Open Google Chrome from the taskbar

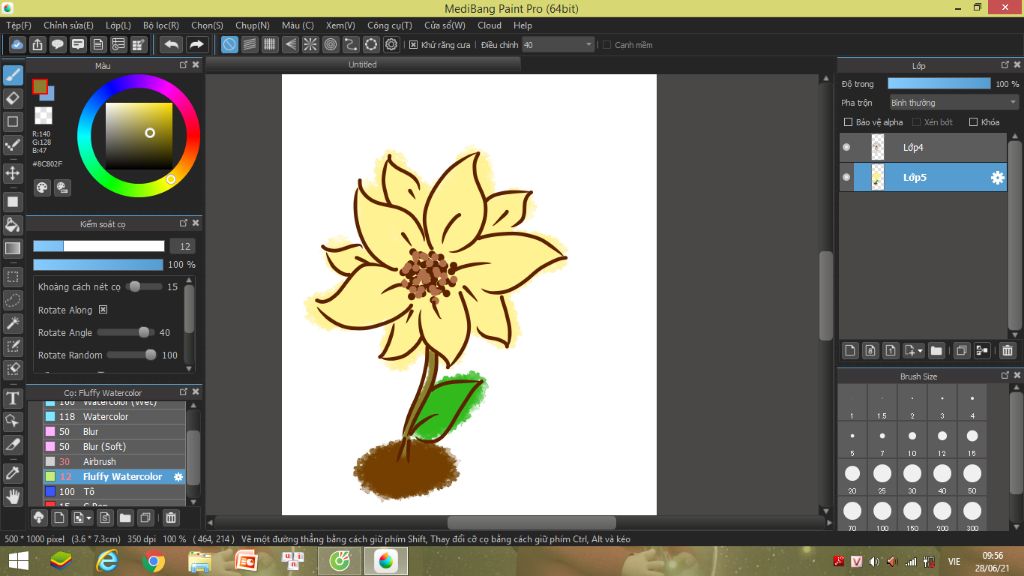coord(154,561)
